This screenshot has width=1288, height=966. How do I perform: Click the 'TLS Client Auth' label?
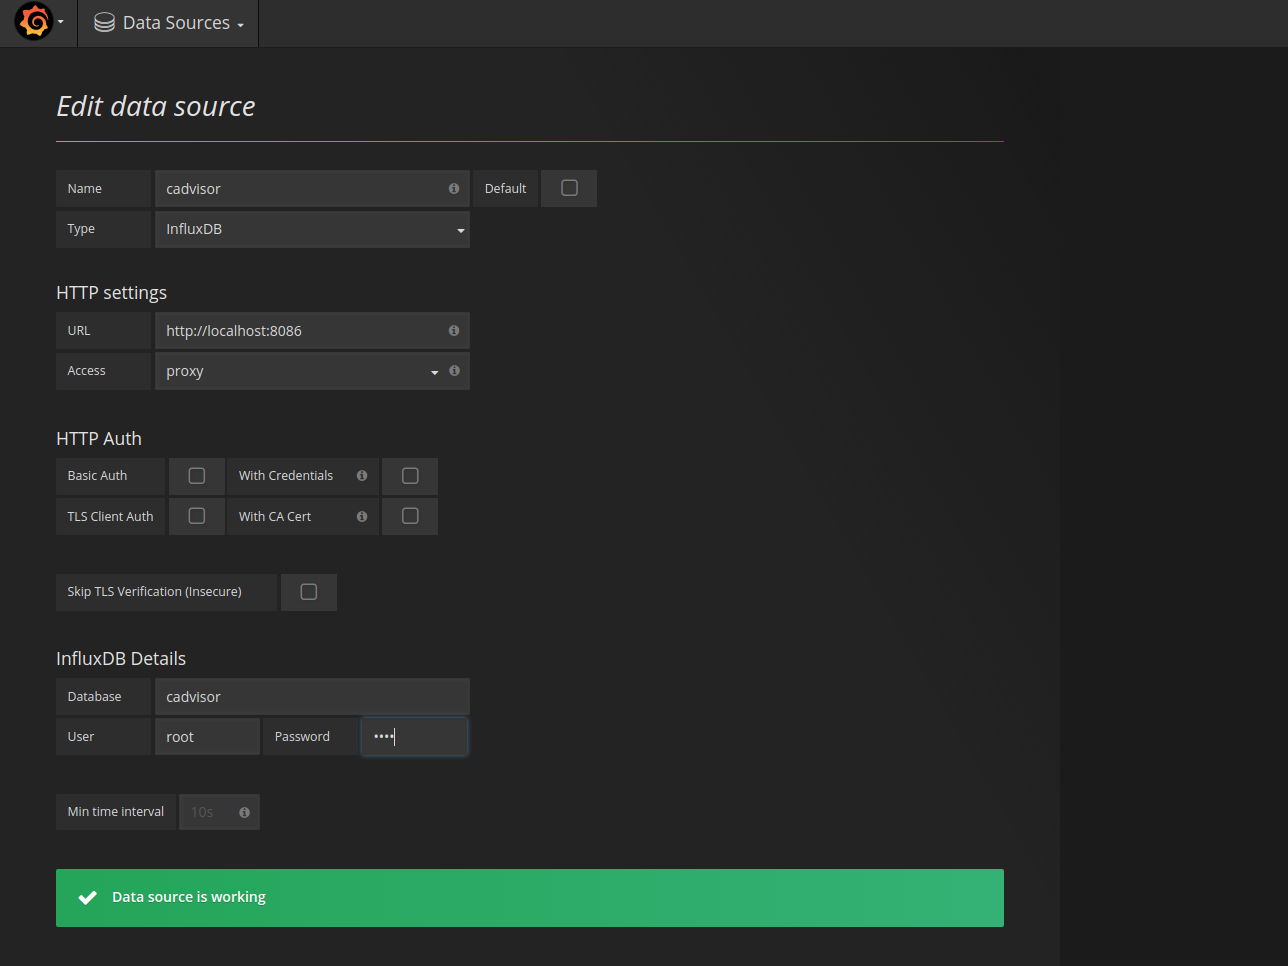pos(110,517)
